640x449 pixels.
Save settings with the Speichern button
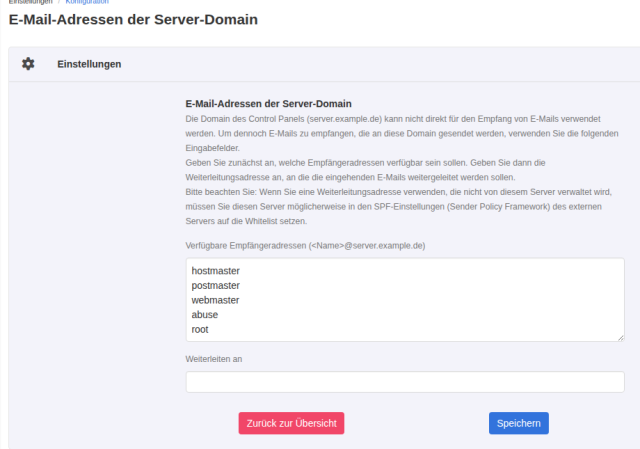tap(519, 423)
